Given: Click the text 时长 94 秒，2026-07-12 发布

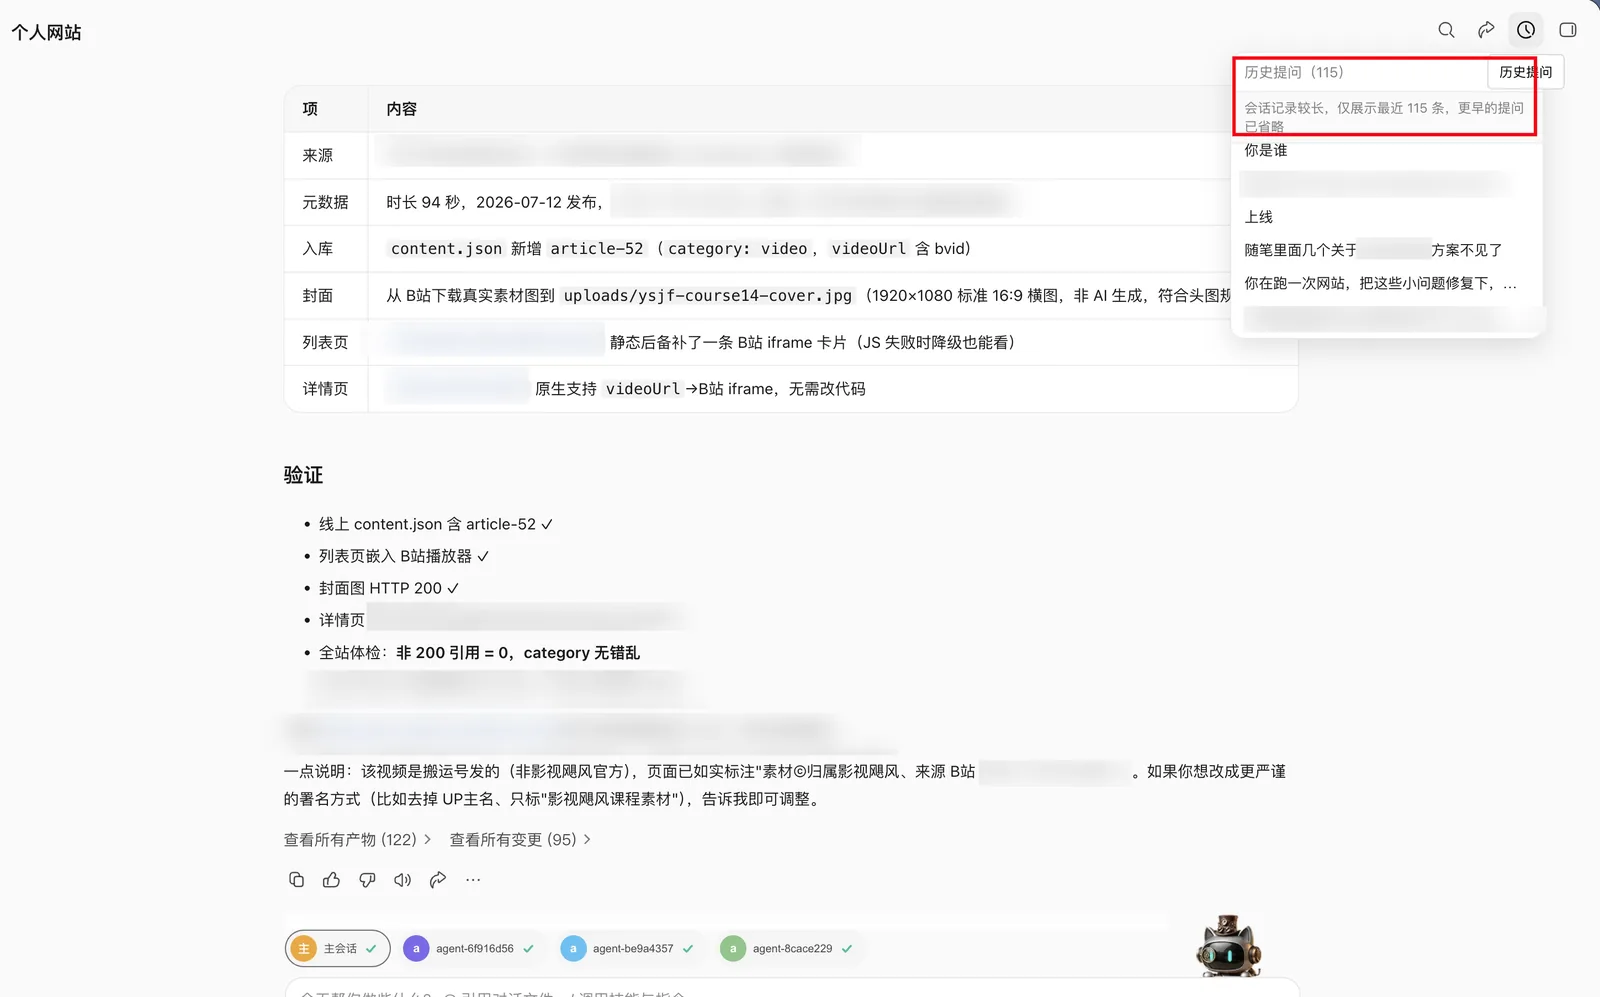Looking at the screenshot, I should pos(494,202).
